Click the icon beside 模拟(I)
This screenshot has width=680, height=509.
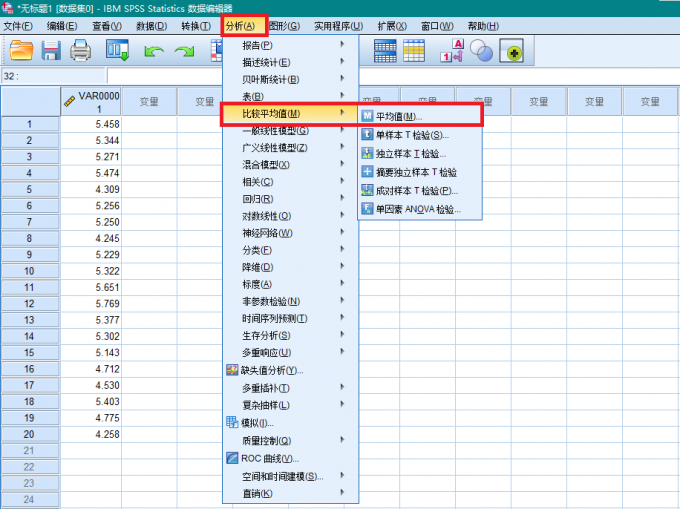tap(232, 422)
